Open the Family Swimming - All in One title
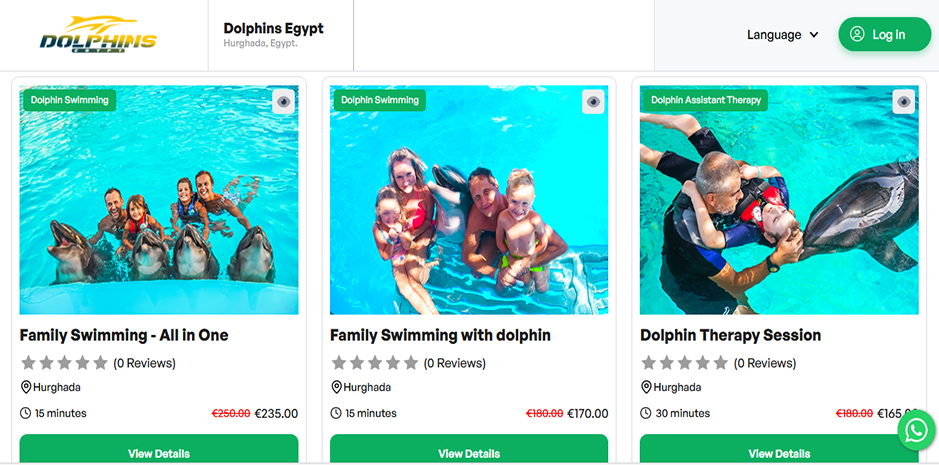This screenshot has height=465, width=939. coord(124,335)
